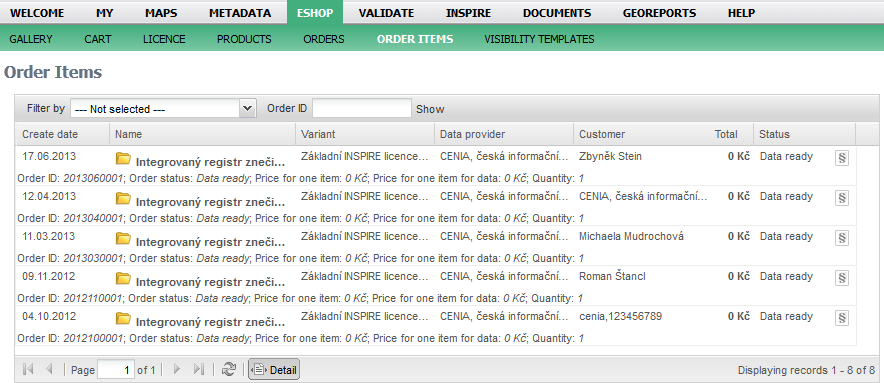Screen dimensions: 884x383
Task: Open licence icon for Roman Štancl order
Action: (x=842, y=278)
